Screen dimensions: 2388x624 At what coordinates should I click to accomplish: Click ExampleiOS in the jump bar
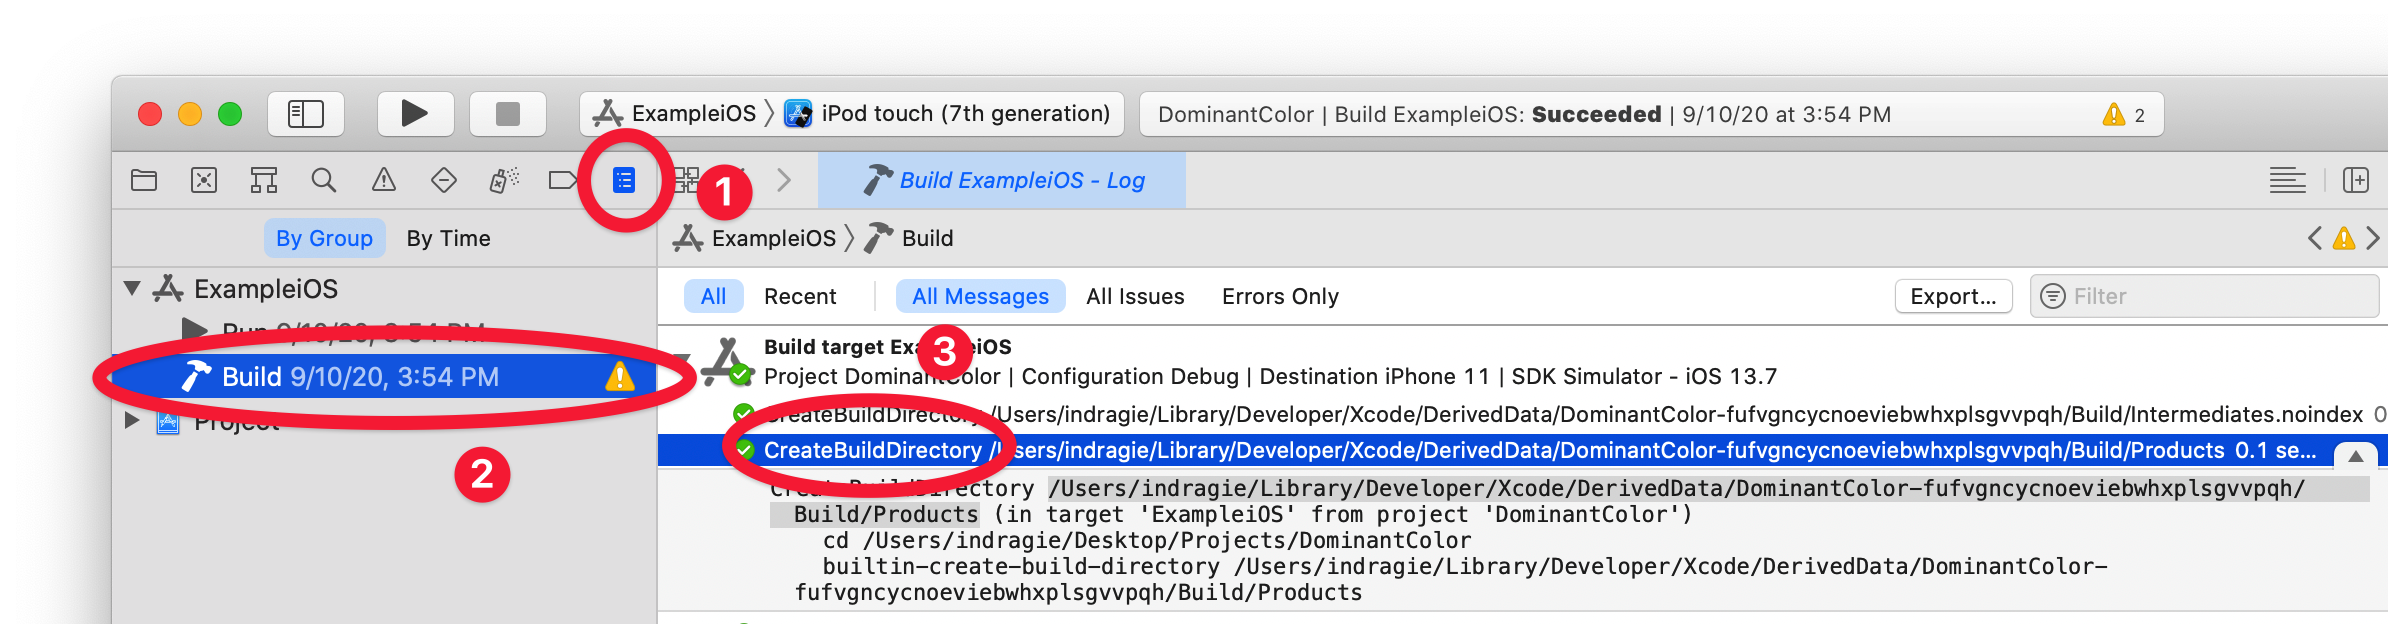pyautogui.click(x=756, y=238)
